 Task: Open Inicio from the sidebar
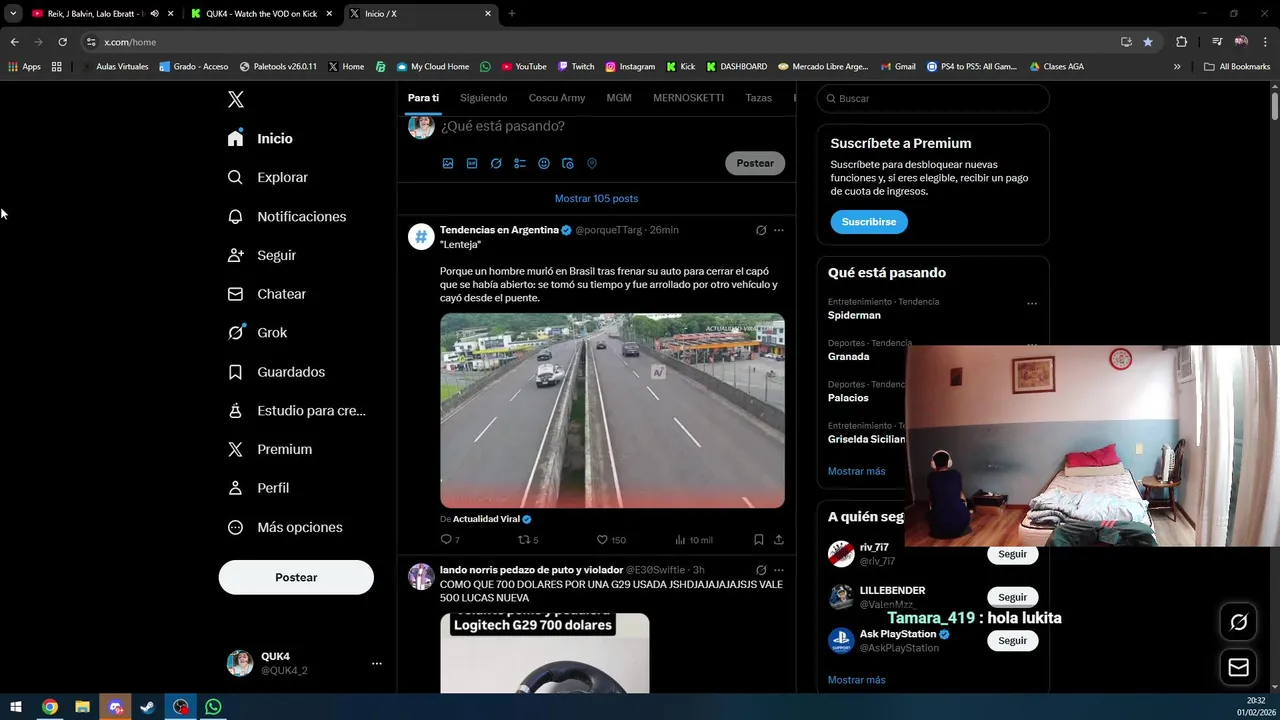261,138
